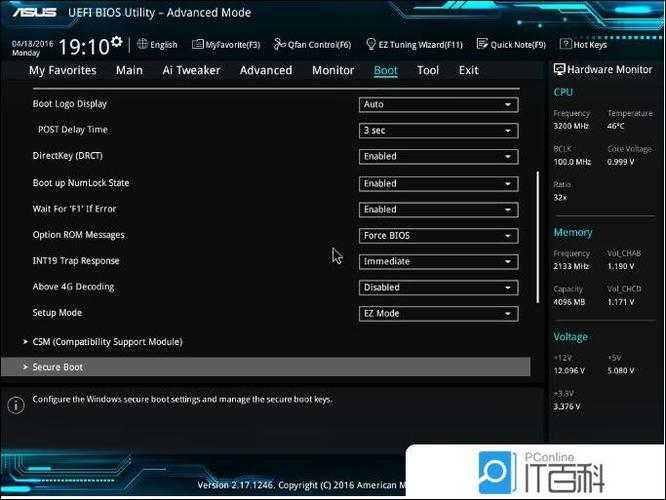The width and height of the screenshot is (666, 500).
Task: Click the DirectKey (DRCT) label
Action: click(x=68, y=155)
